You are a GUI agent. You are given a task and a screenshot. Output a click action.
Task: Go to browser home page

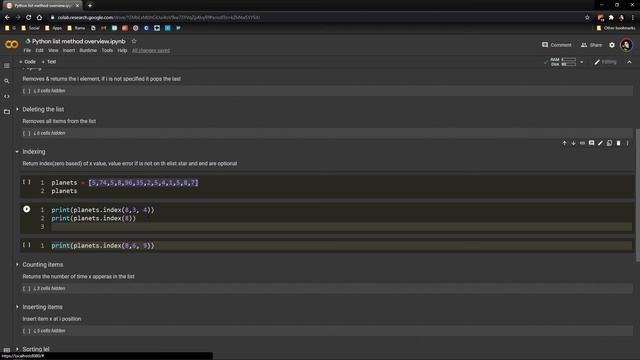39,18
